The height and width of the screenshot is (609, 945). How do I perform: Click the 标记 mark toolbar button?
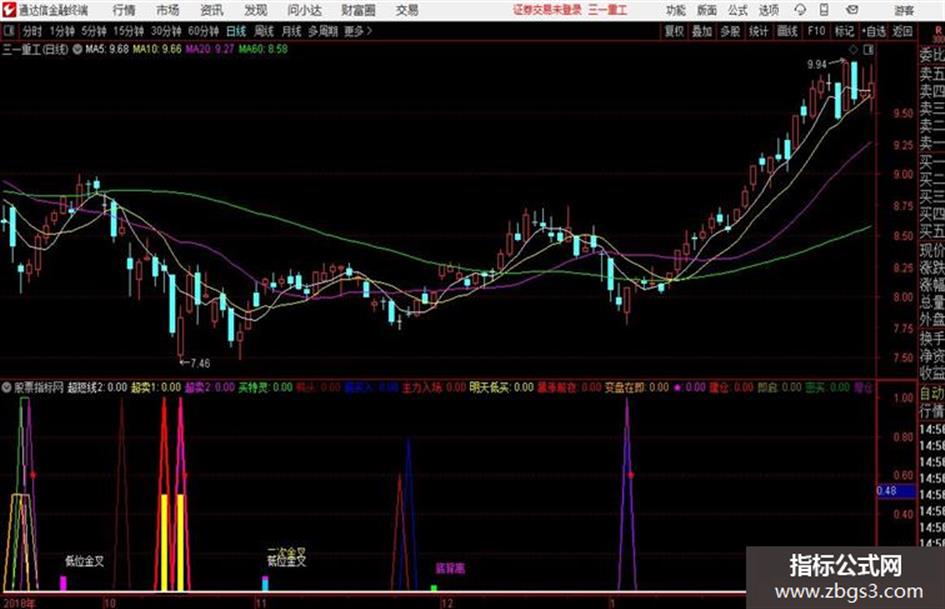pyautogui.click(x=844, y=31)
